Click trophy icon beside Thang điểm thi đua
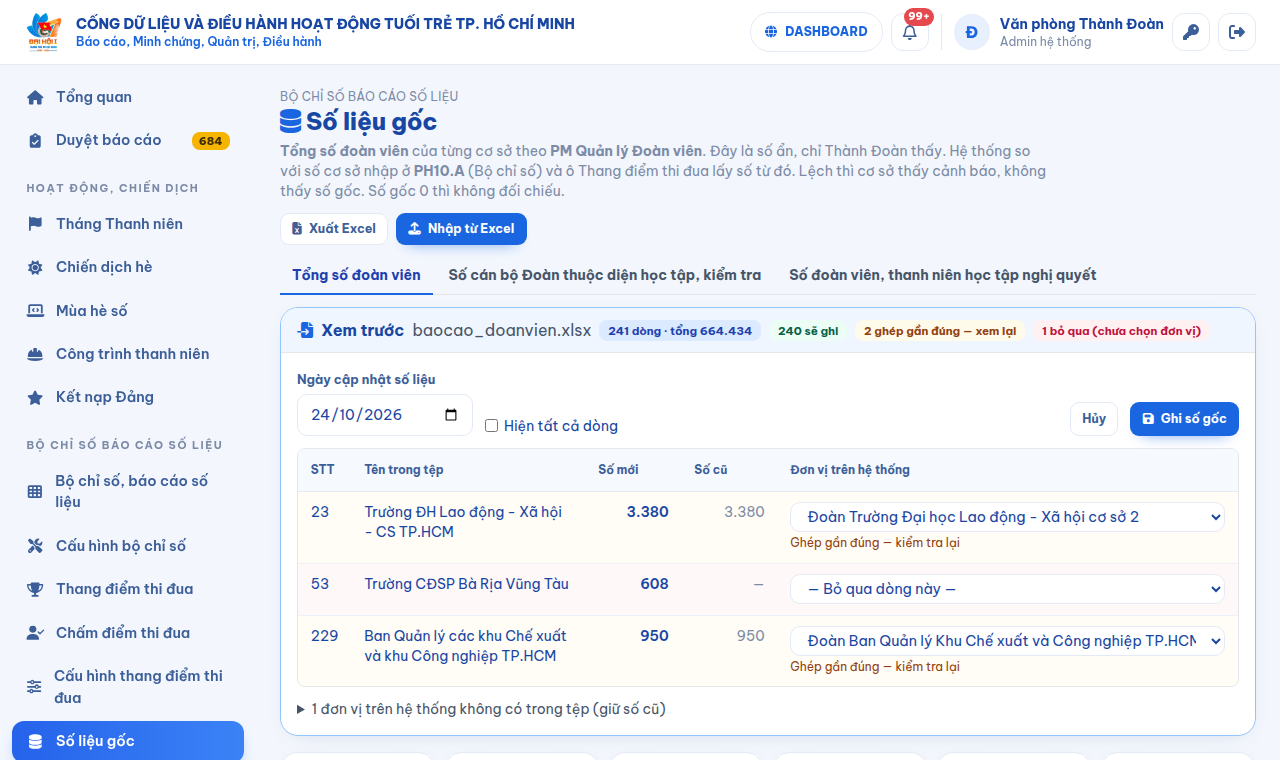This screenshot has height=760, width=1280. [x=35, y=589]
